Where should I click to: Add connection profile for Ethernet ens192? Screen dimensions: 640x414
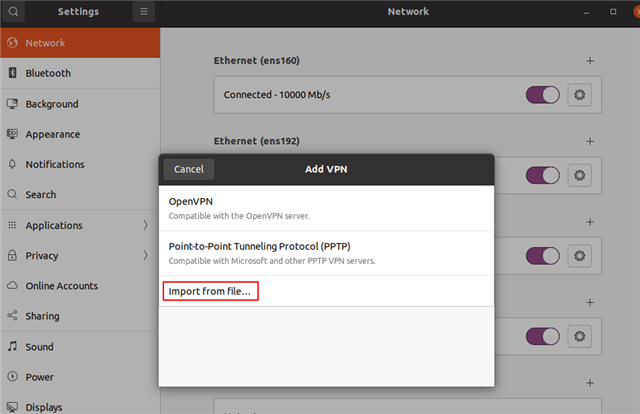click(590, 141)
